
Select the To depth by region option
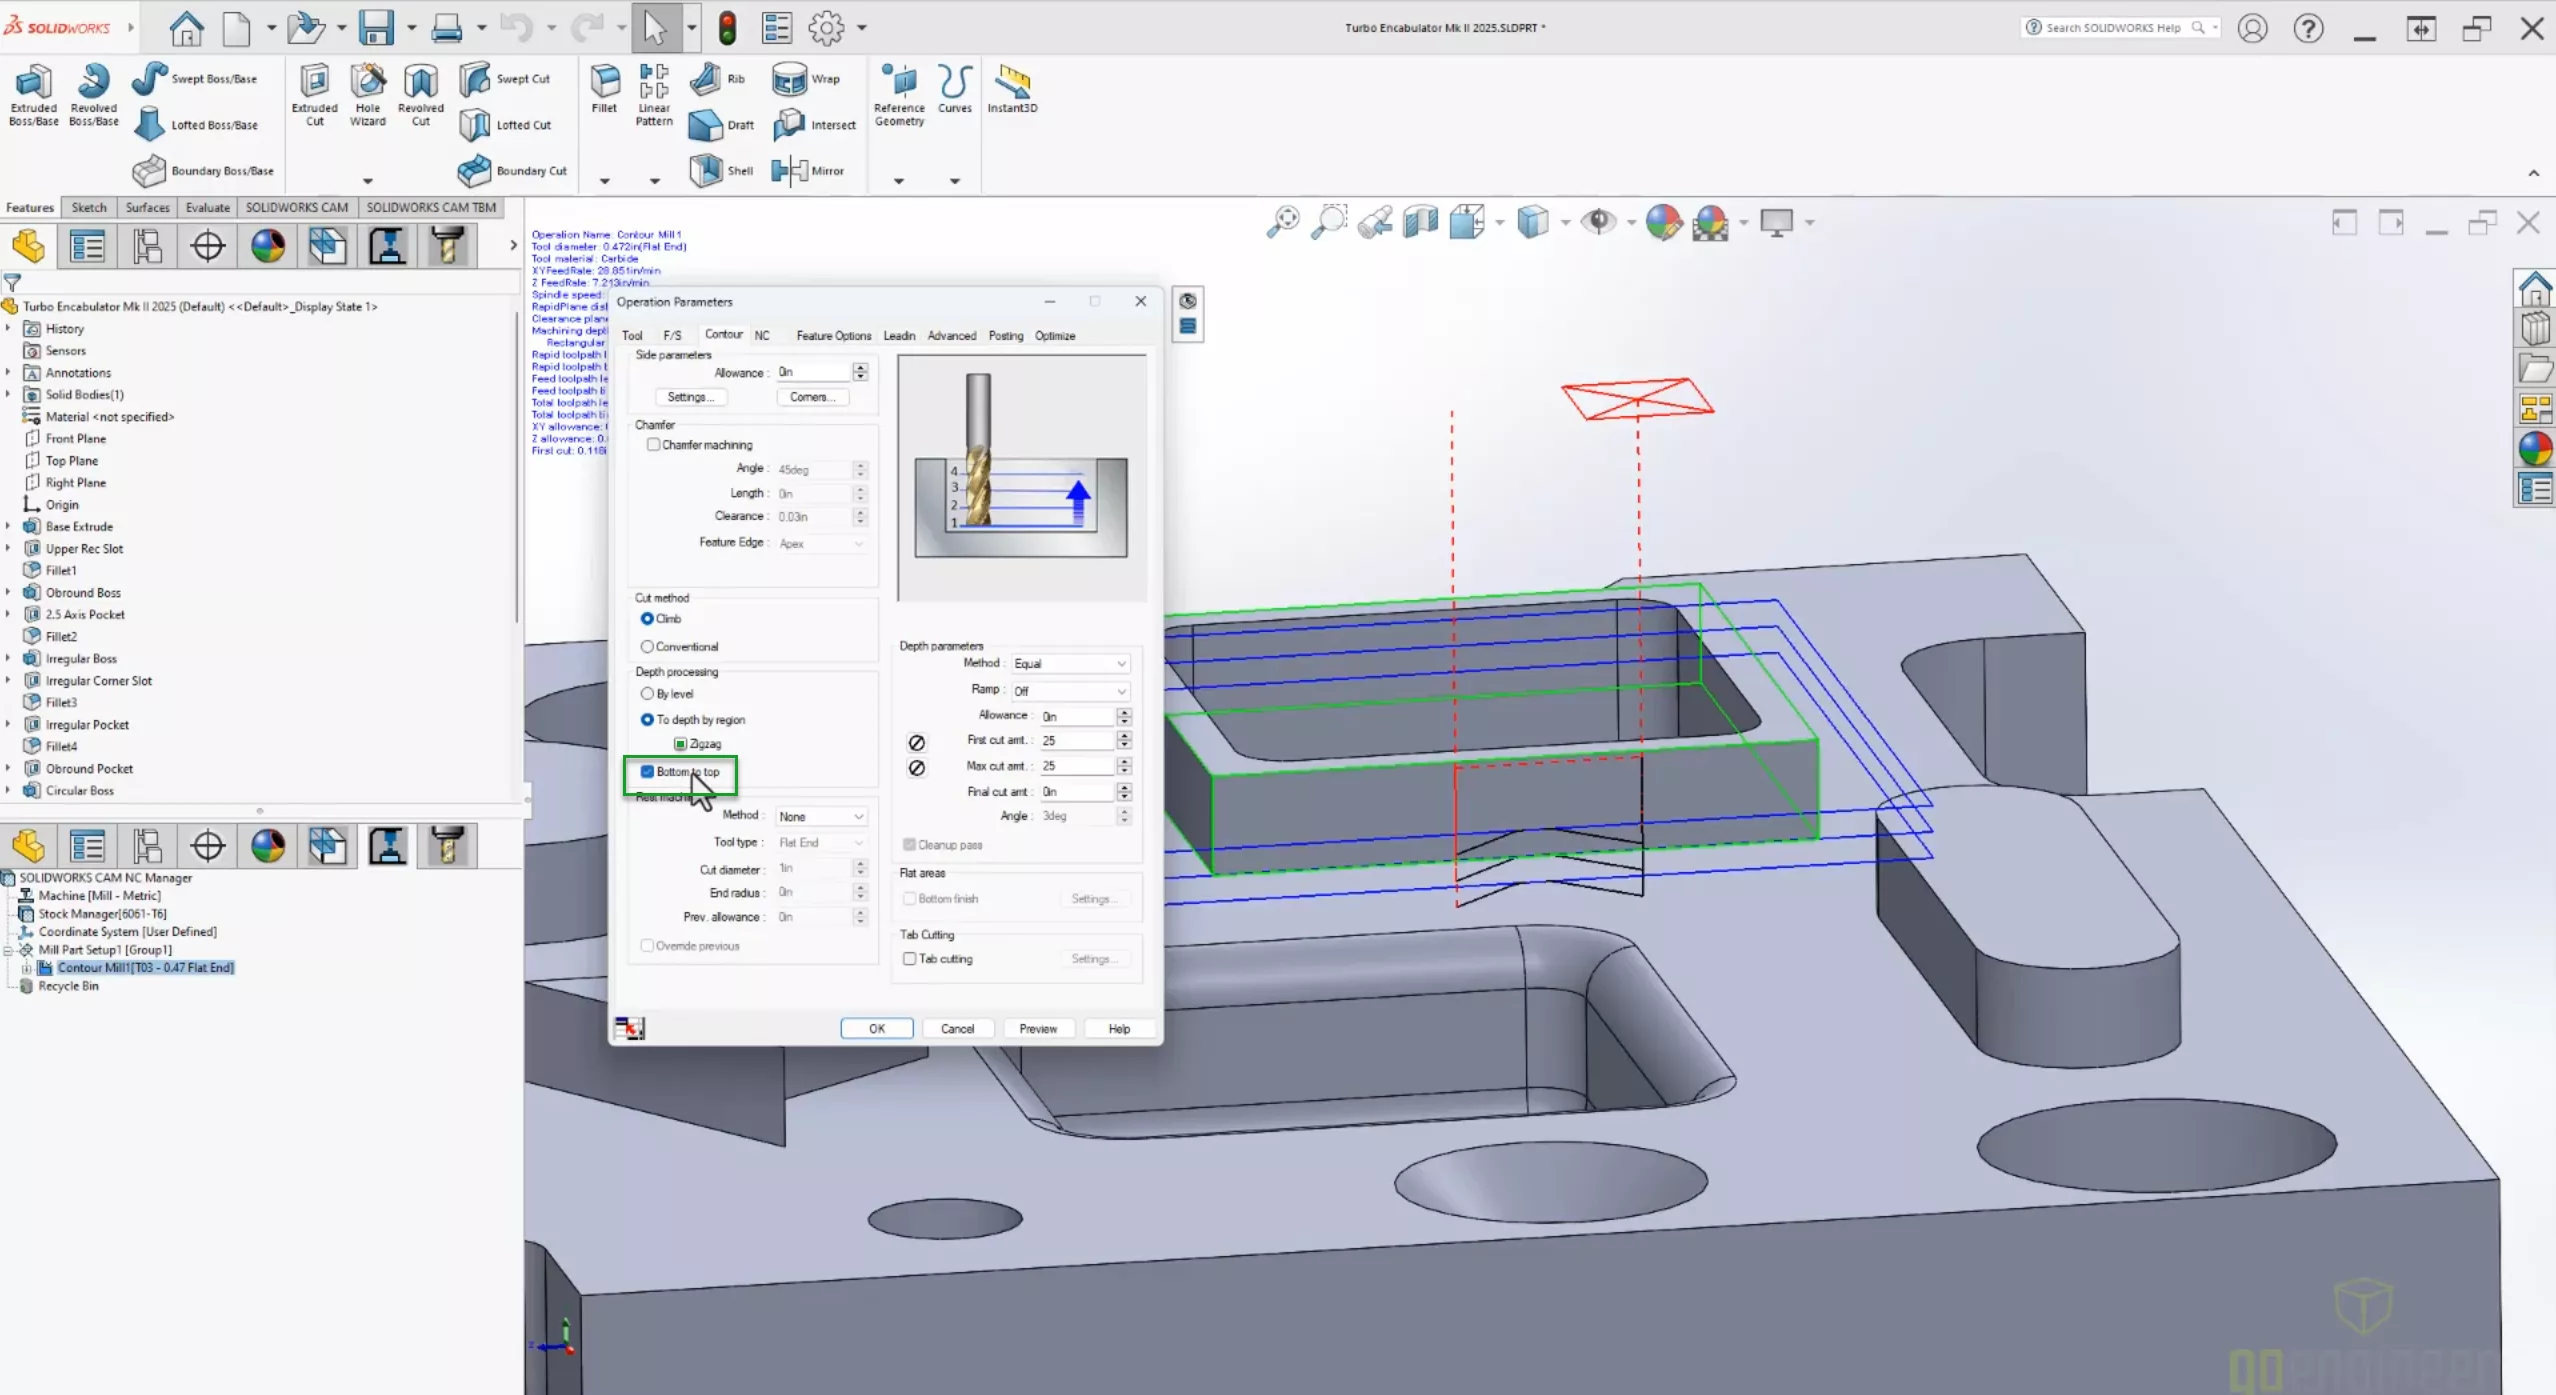[647, 720]
